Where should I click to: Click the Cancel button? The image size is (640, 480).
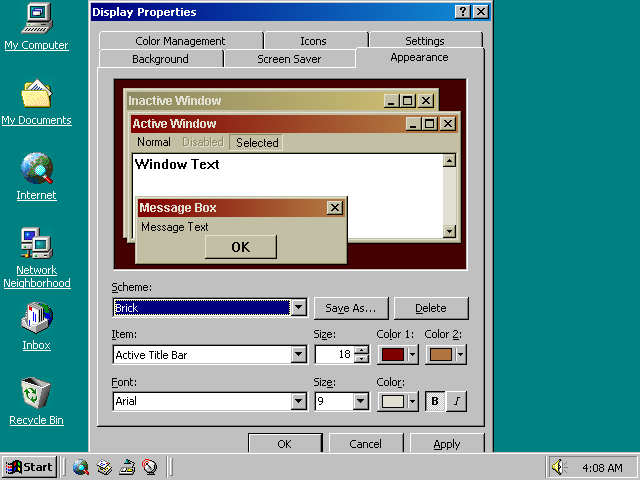(366, 443)
